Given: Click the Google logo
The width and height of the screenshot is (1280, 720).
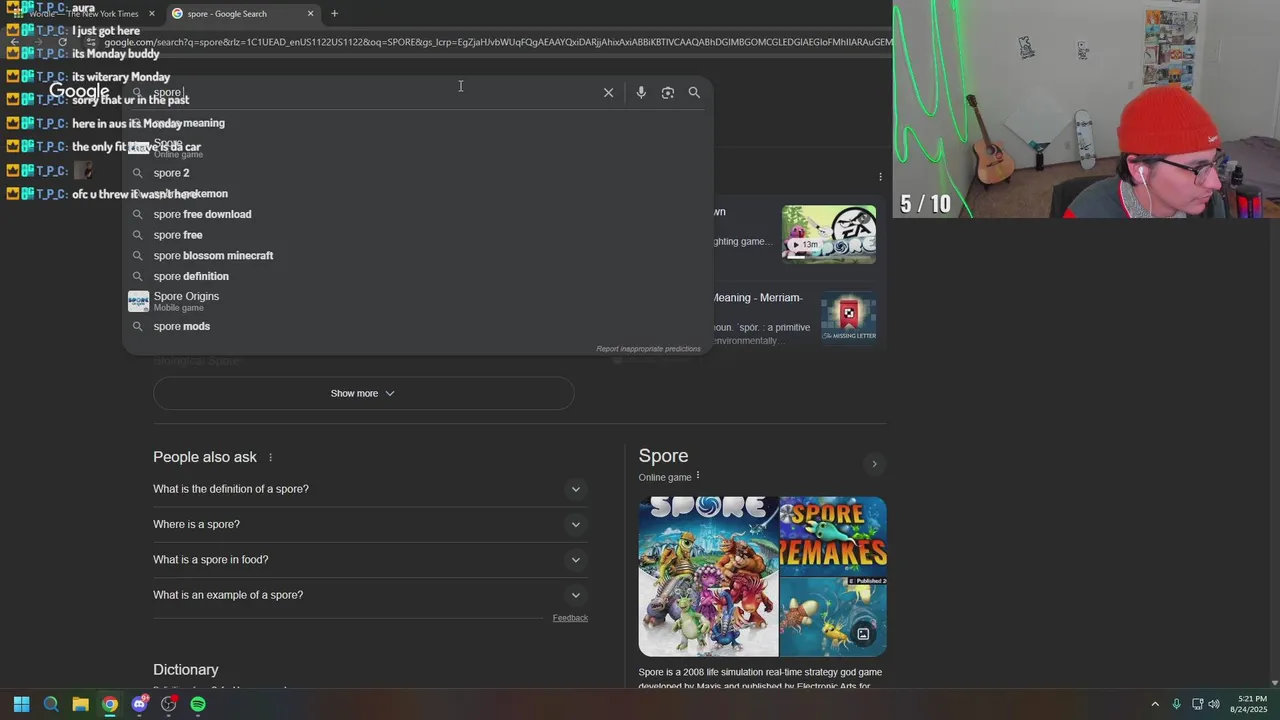Looking at the screenshot, I should point(79,92).
